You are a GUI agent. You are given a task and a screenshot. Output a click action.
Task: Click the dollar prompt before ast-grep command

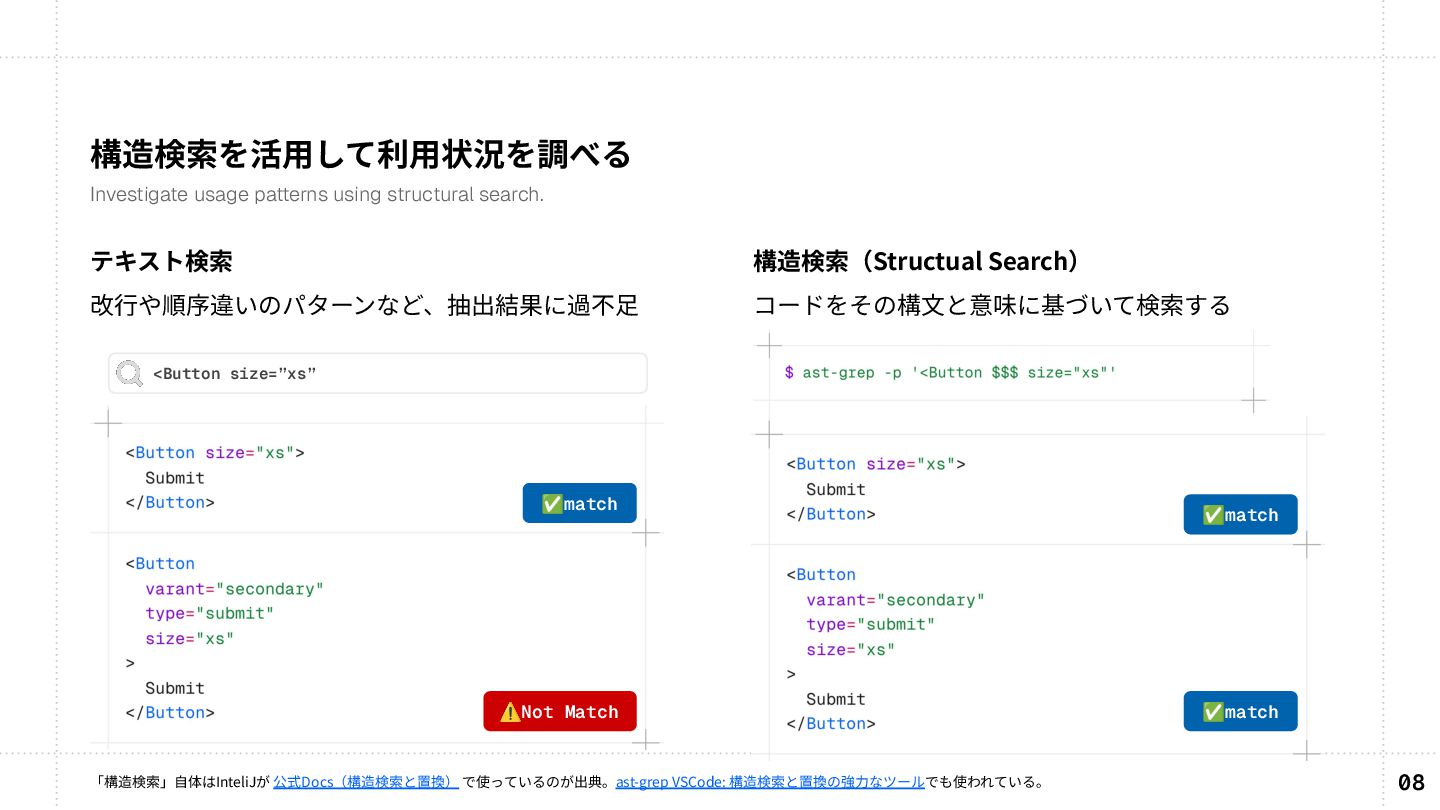[x=789, y=373]
